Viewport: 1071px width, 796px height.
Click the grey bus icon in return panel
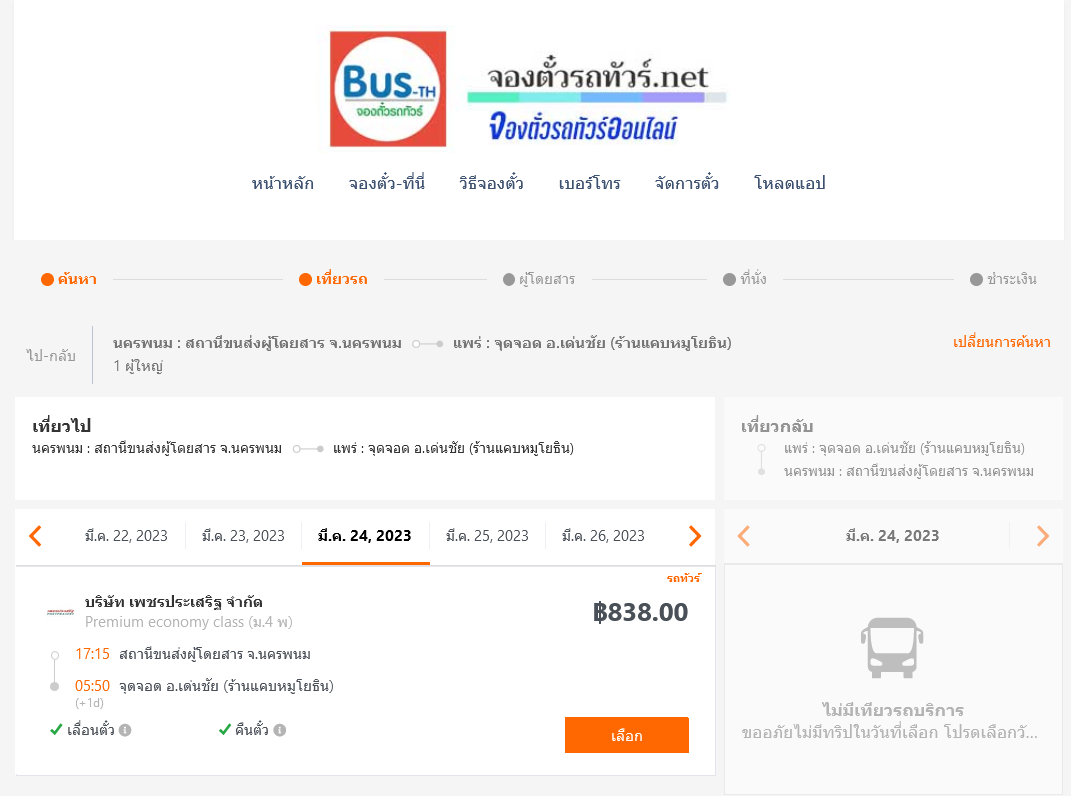point(892,647)
